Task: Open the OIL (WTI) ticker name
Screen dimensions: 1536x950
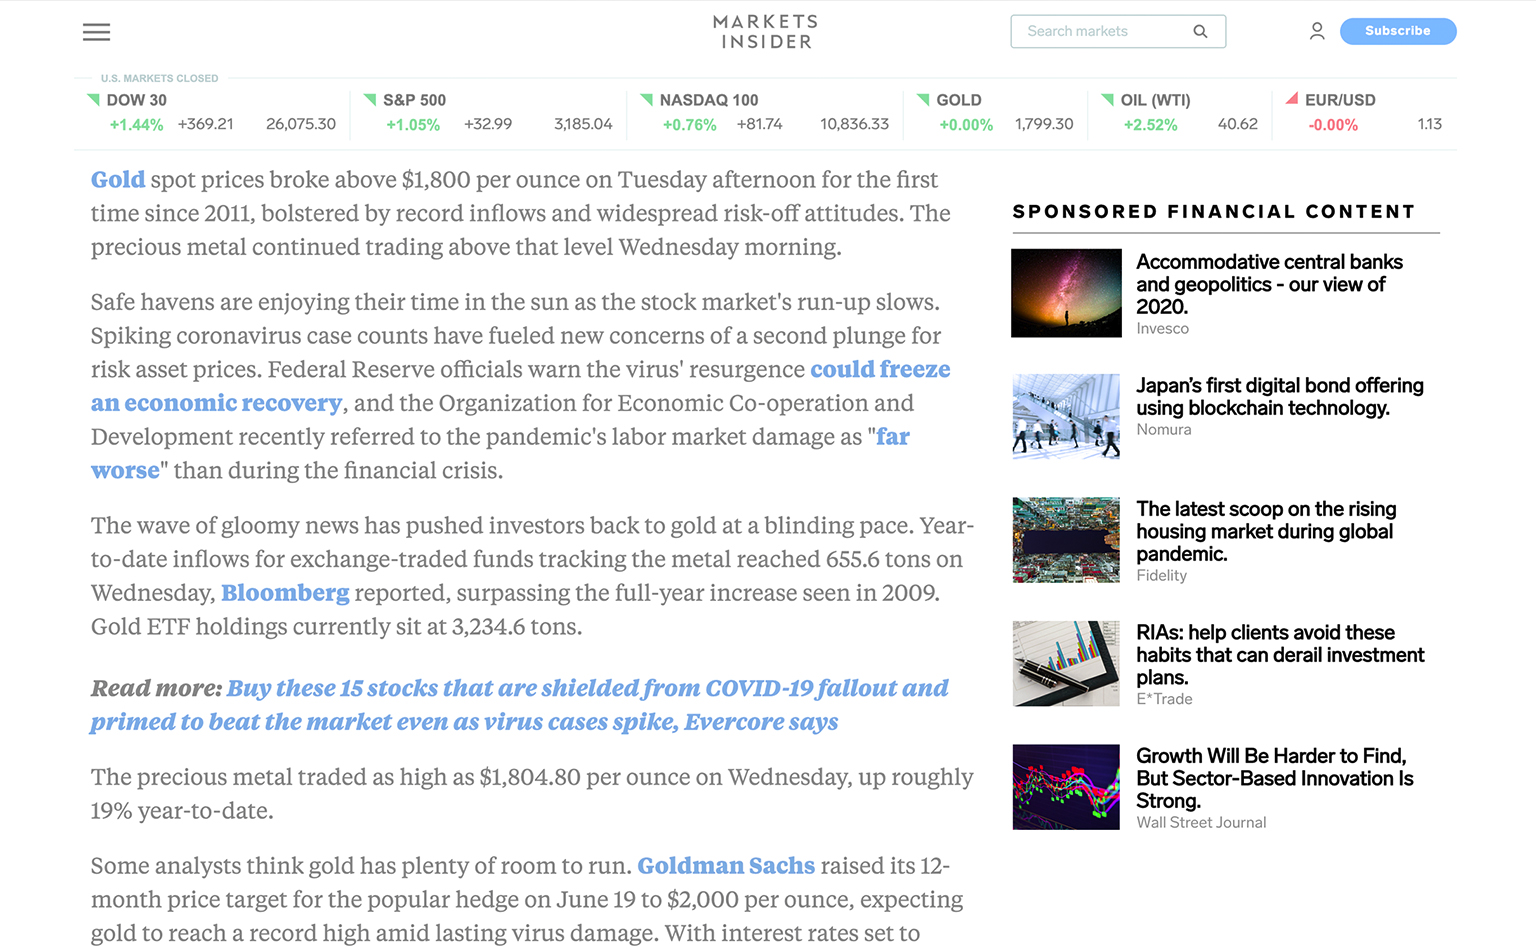Action: tap(1155, 100)
